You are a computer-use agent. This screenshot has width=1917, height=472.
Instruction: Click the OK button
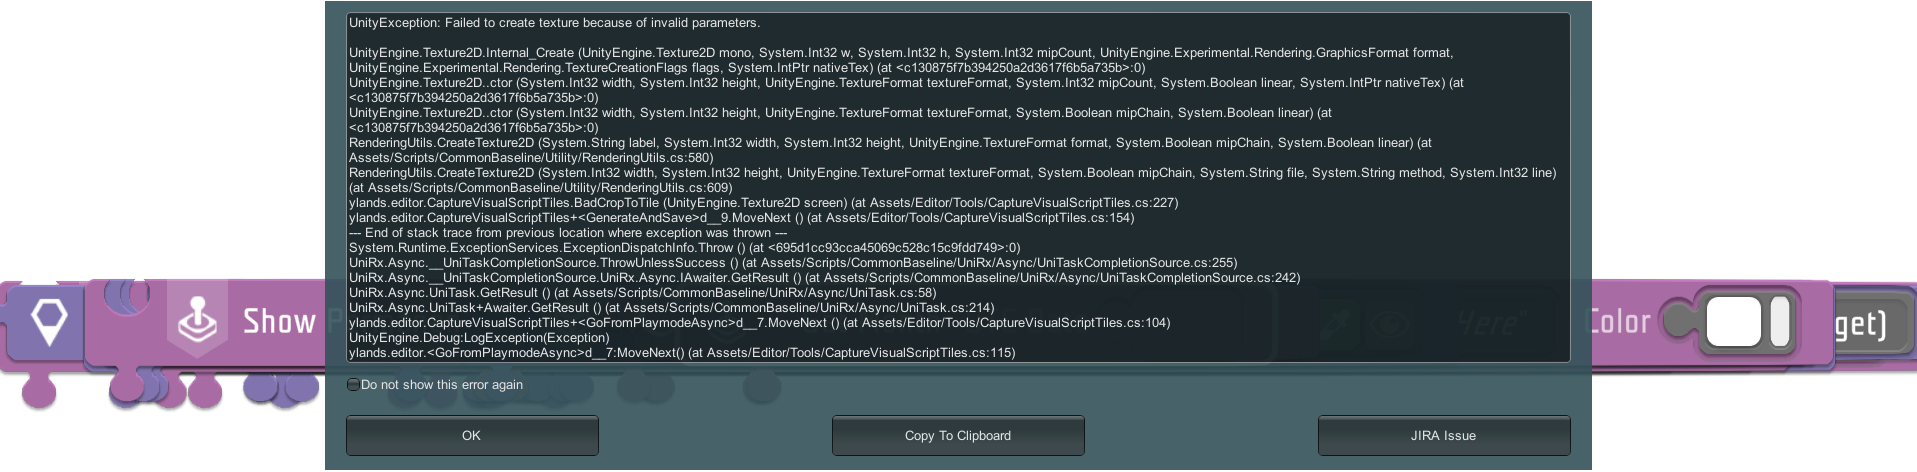471,436
